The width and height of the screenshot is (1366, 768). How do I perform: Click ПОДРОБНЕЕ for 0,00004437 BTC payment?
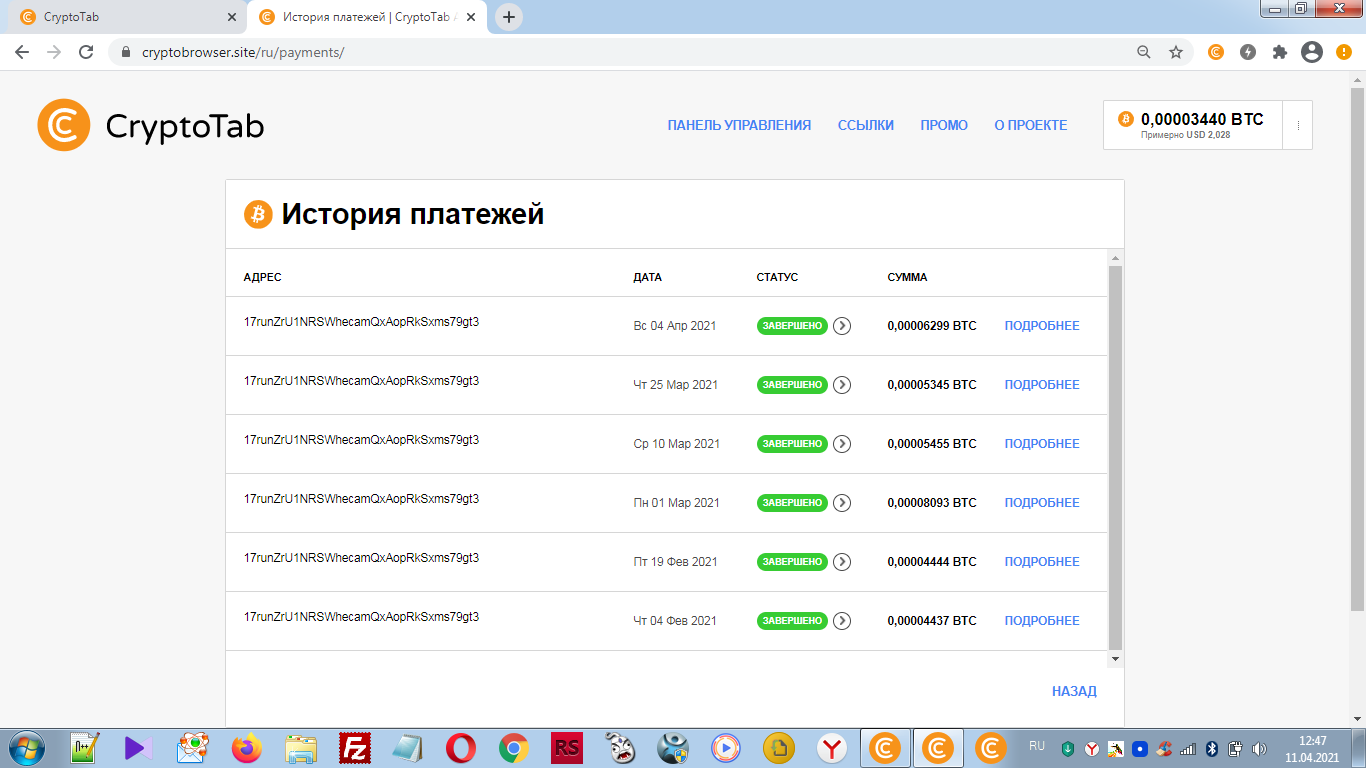tap(1042, 621)
